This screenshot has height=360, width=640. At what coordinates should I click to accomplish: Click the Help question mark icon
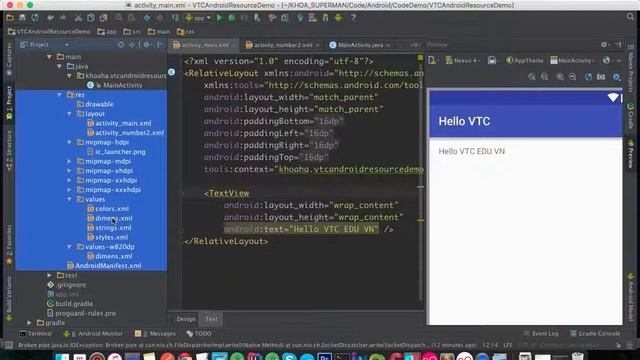353,18
